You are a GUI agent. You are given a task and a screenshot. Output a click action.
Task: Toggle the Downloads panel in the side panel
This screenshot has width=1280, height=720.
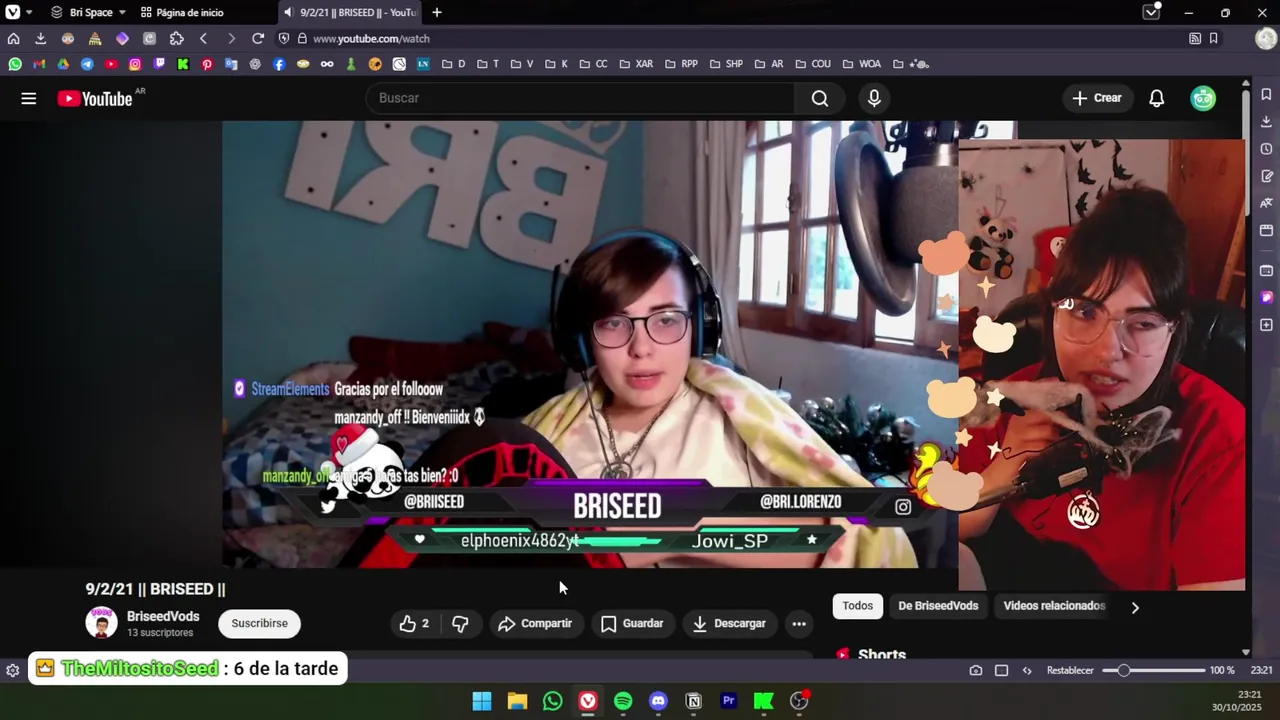pyautogui.click(x=1266, y=121)
